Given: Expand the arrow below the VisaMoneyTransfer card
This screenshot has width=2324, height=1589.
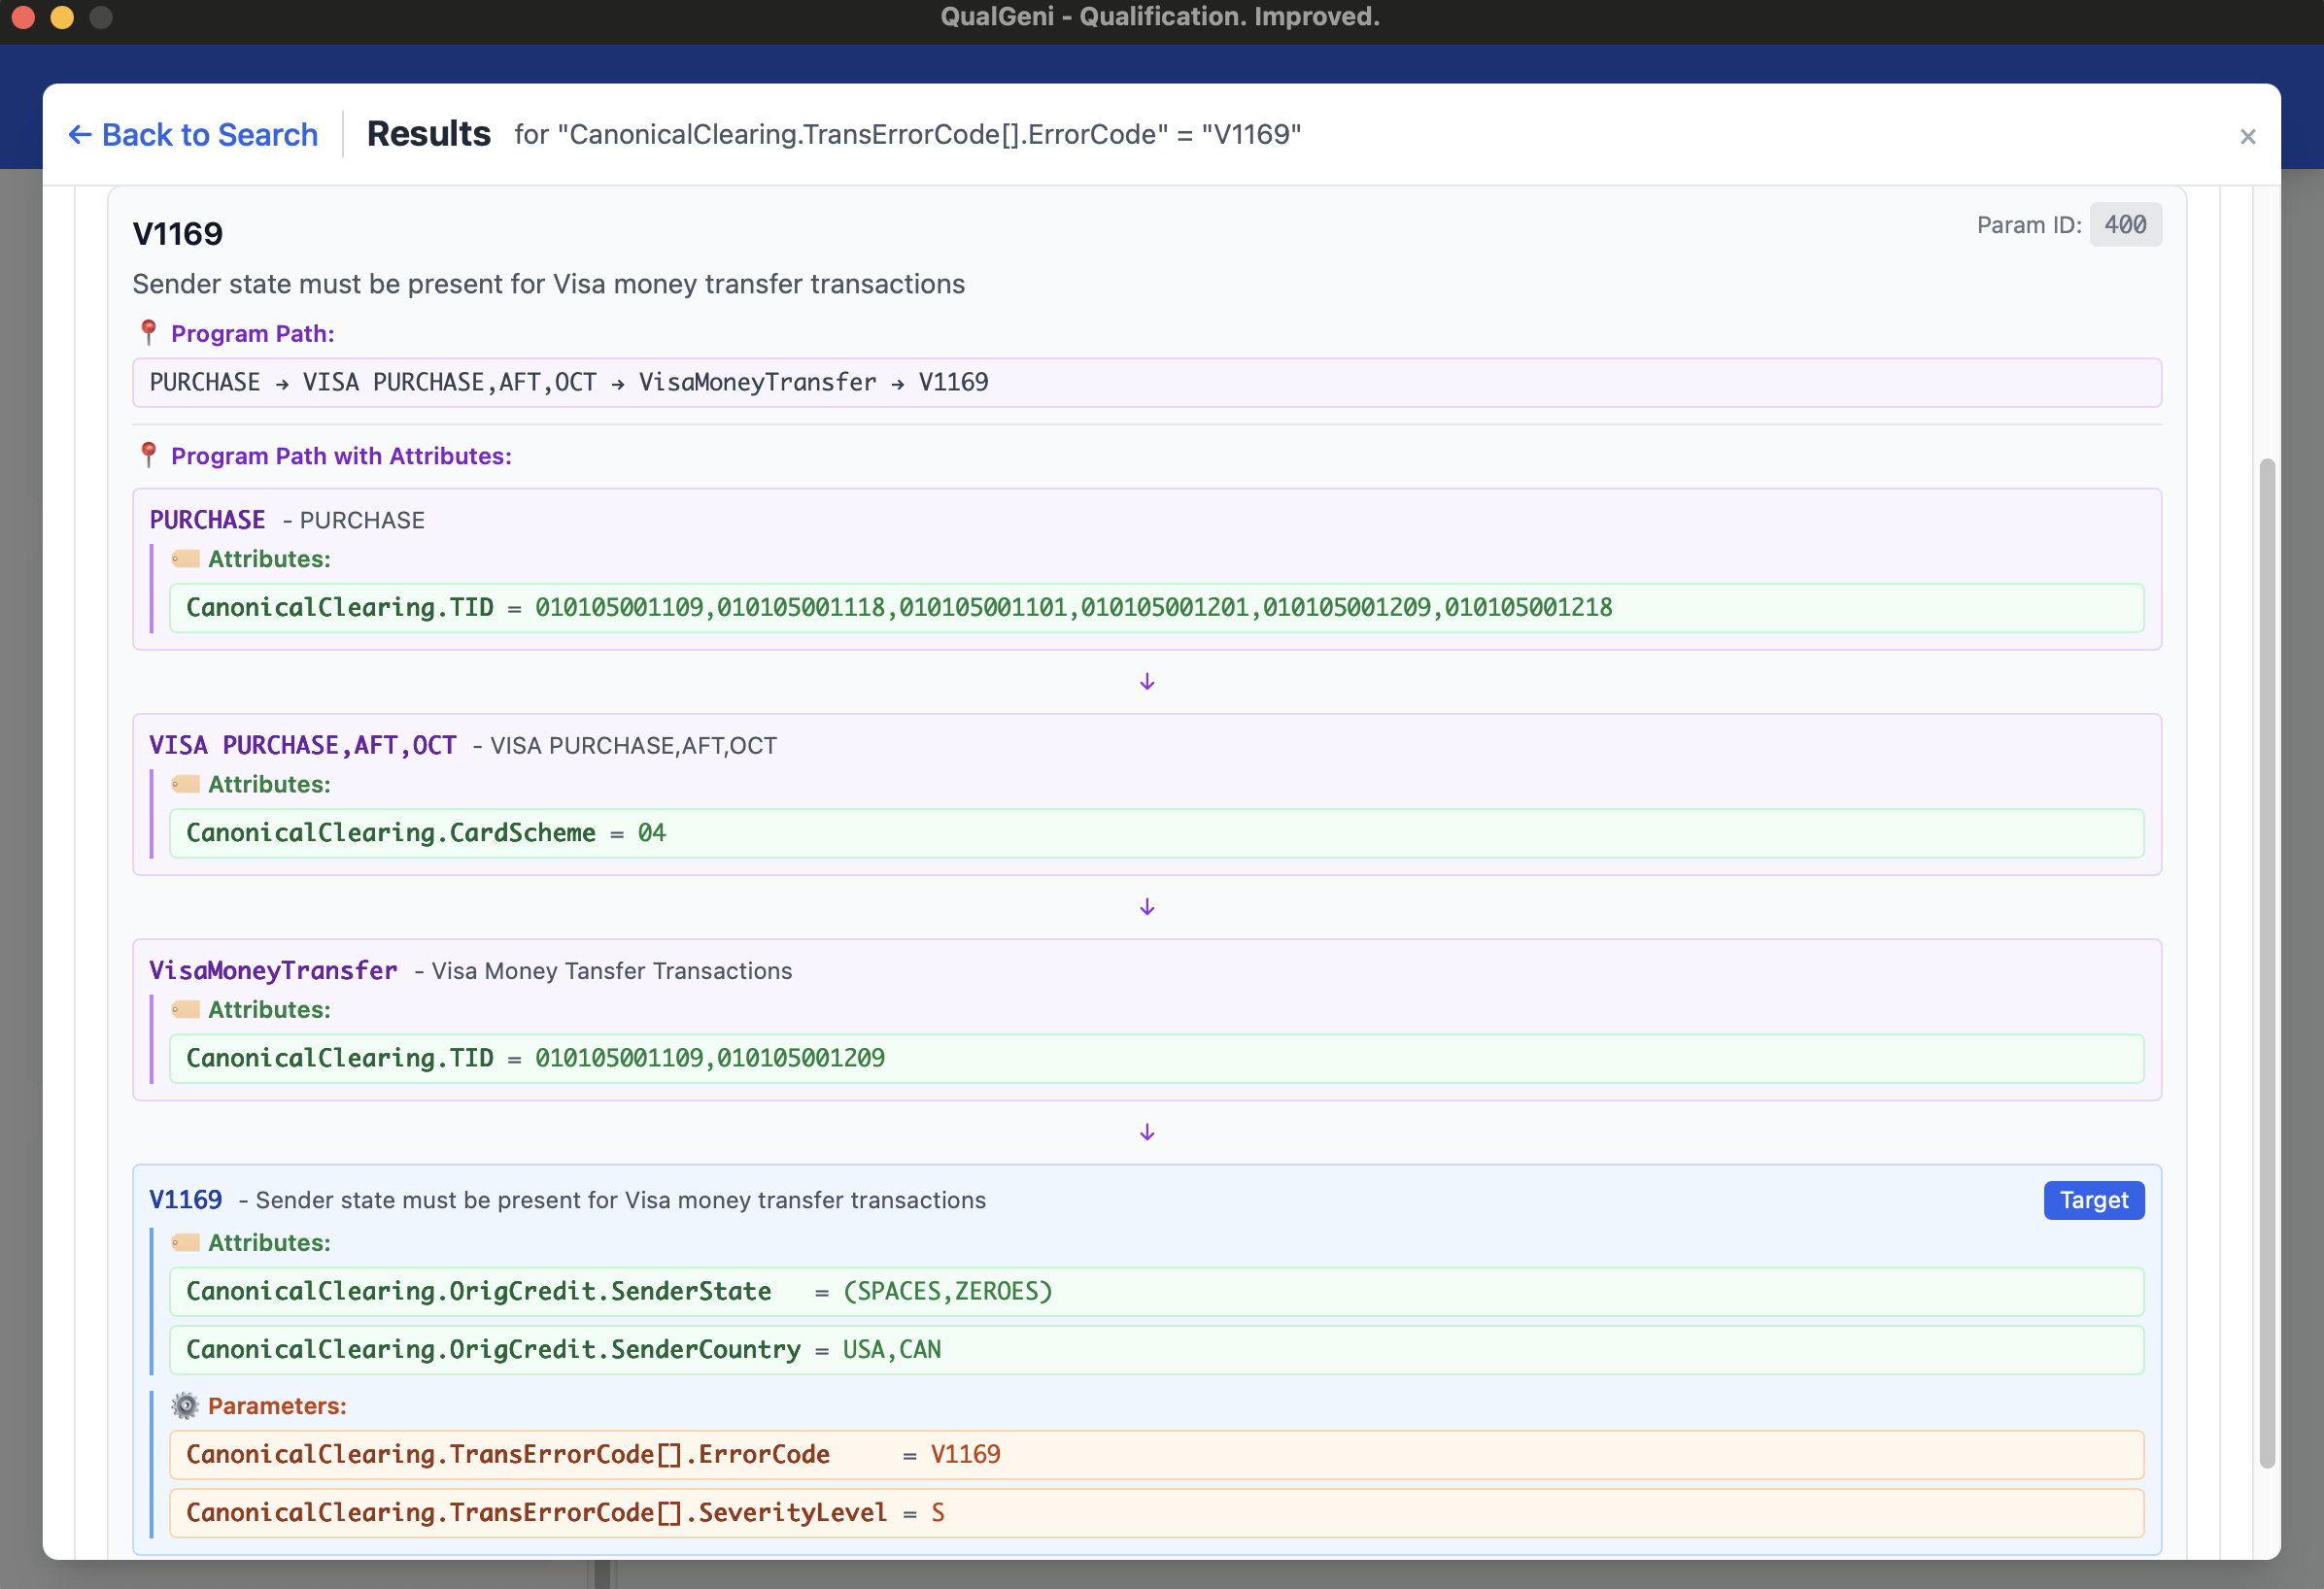Looking at the screenshot, I should click(x=1146, y=1131).
